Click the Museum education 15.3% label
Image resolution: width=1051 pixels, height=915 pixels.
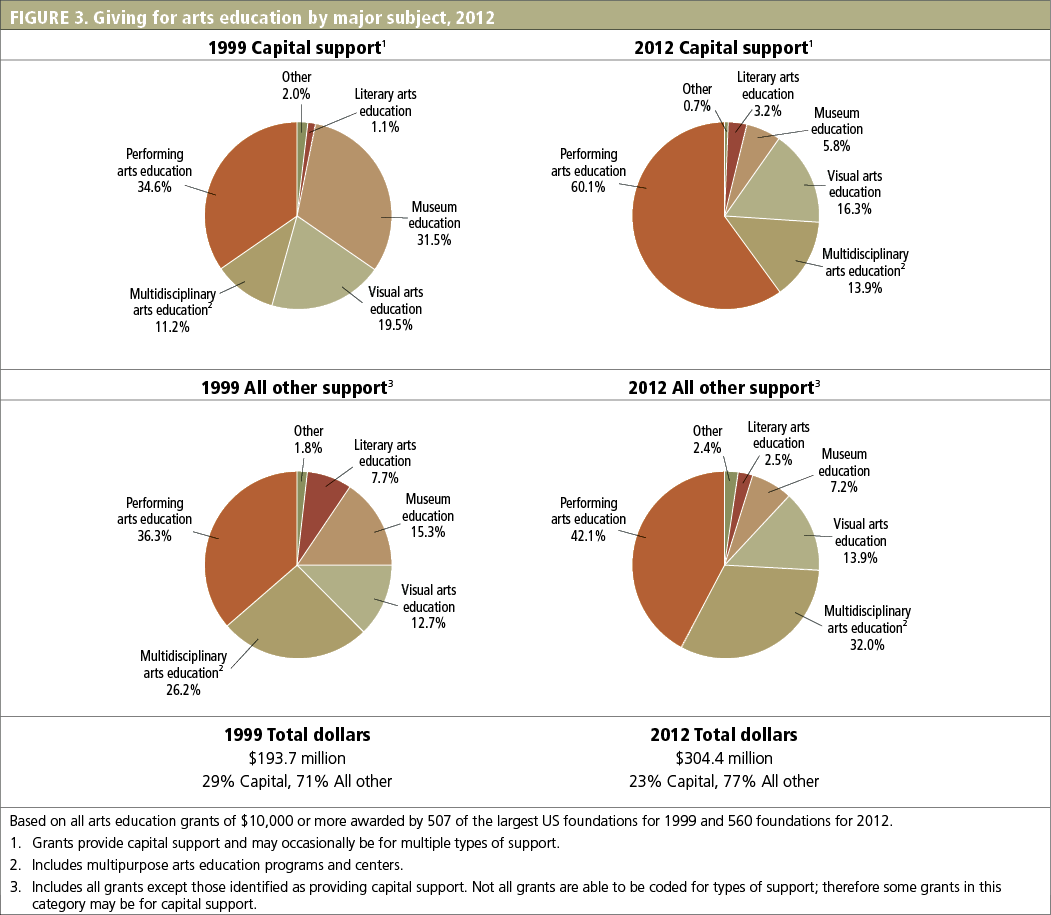(x=428, y=515)
